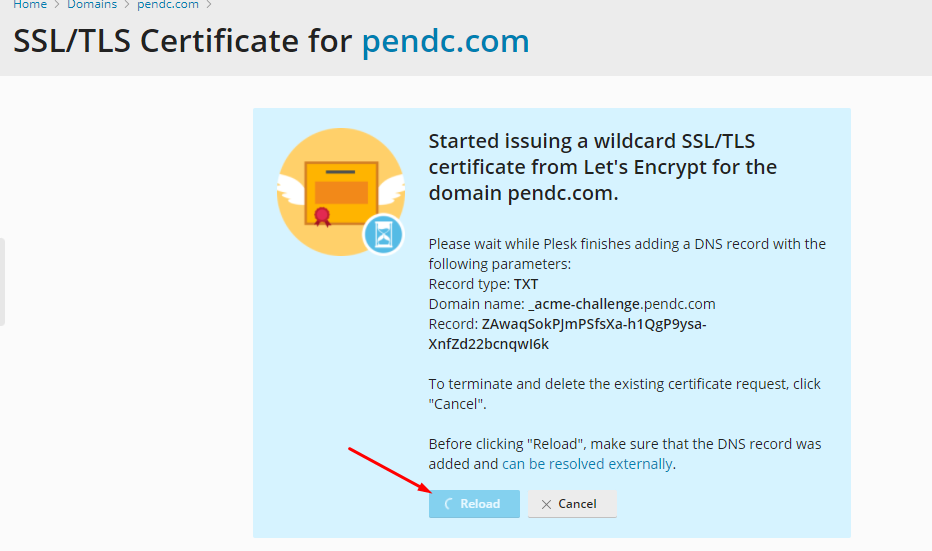Click the _acme-challenge.pendc.com domain name text

(622, 304)
